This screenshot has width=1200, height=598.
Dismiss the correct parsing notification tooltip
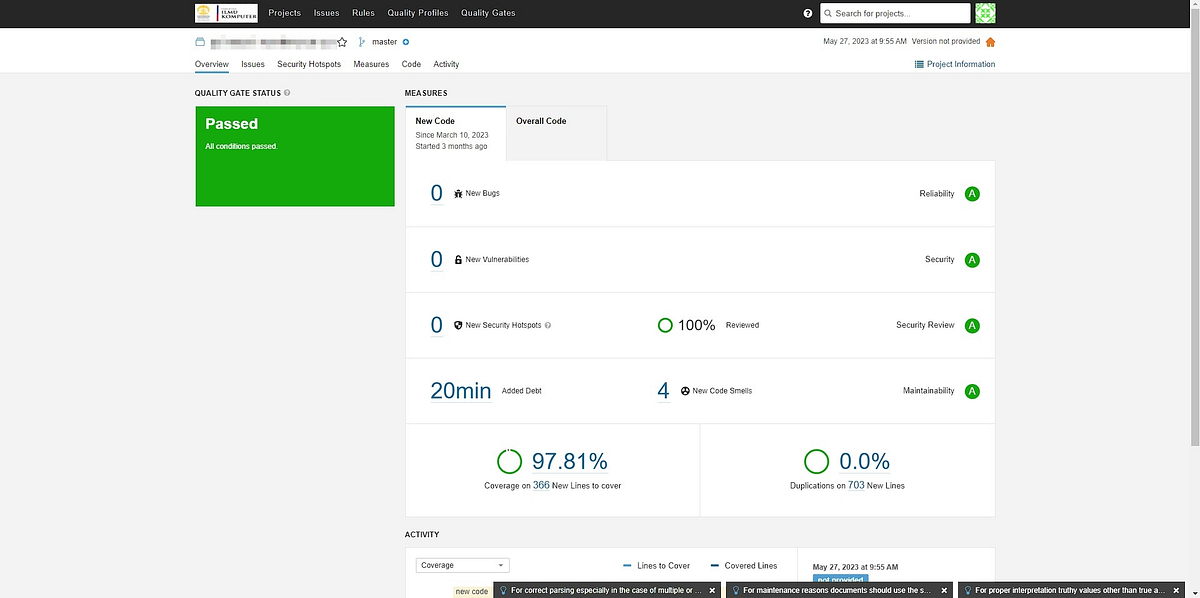coord(712,589)
